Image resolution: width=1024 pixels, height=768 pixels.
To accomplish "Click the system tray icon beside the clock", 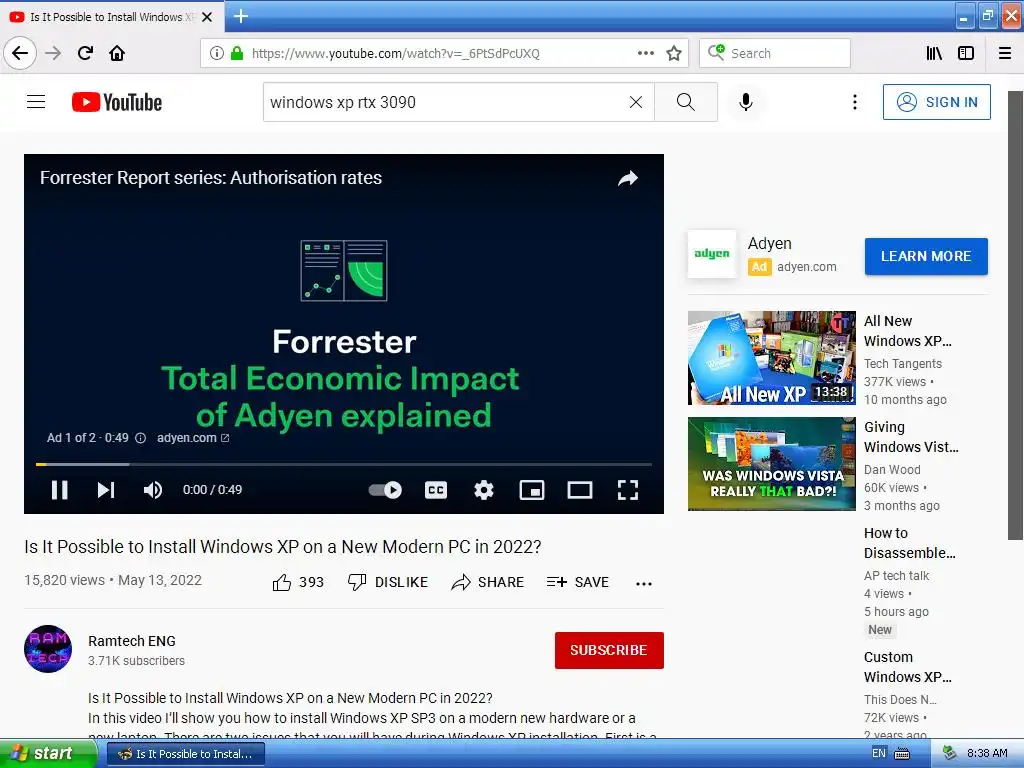I will (950, 754).
